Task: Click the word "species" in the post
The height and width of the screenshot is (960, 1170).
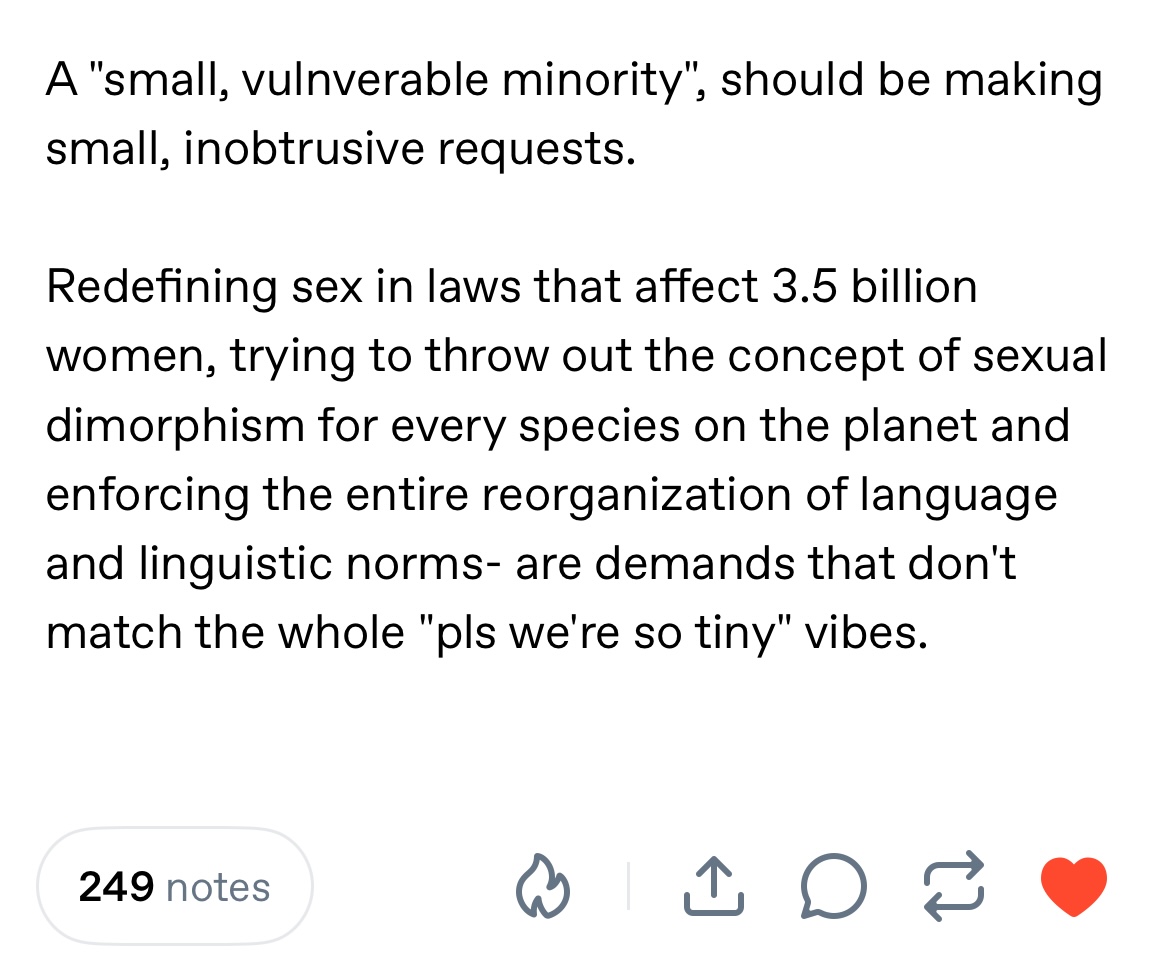Action: 599,427
